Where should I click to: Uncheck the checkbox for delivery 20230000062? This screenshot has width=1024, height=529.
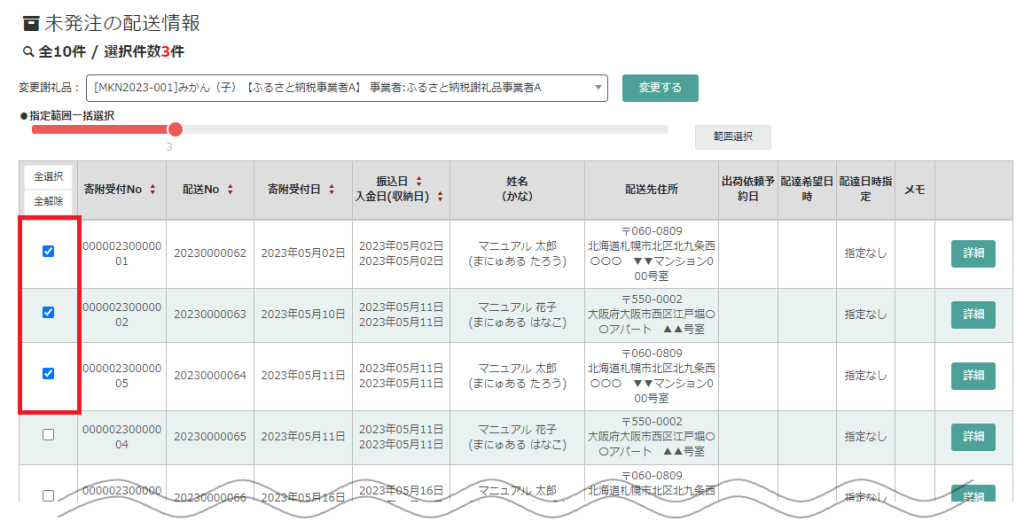(x=48, y=252)
